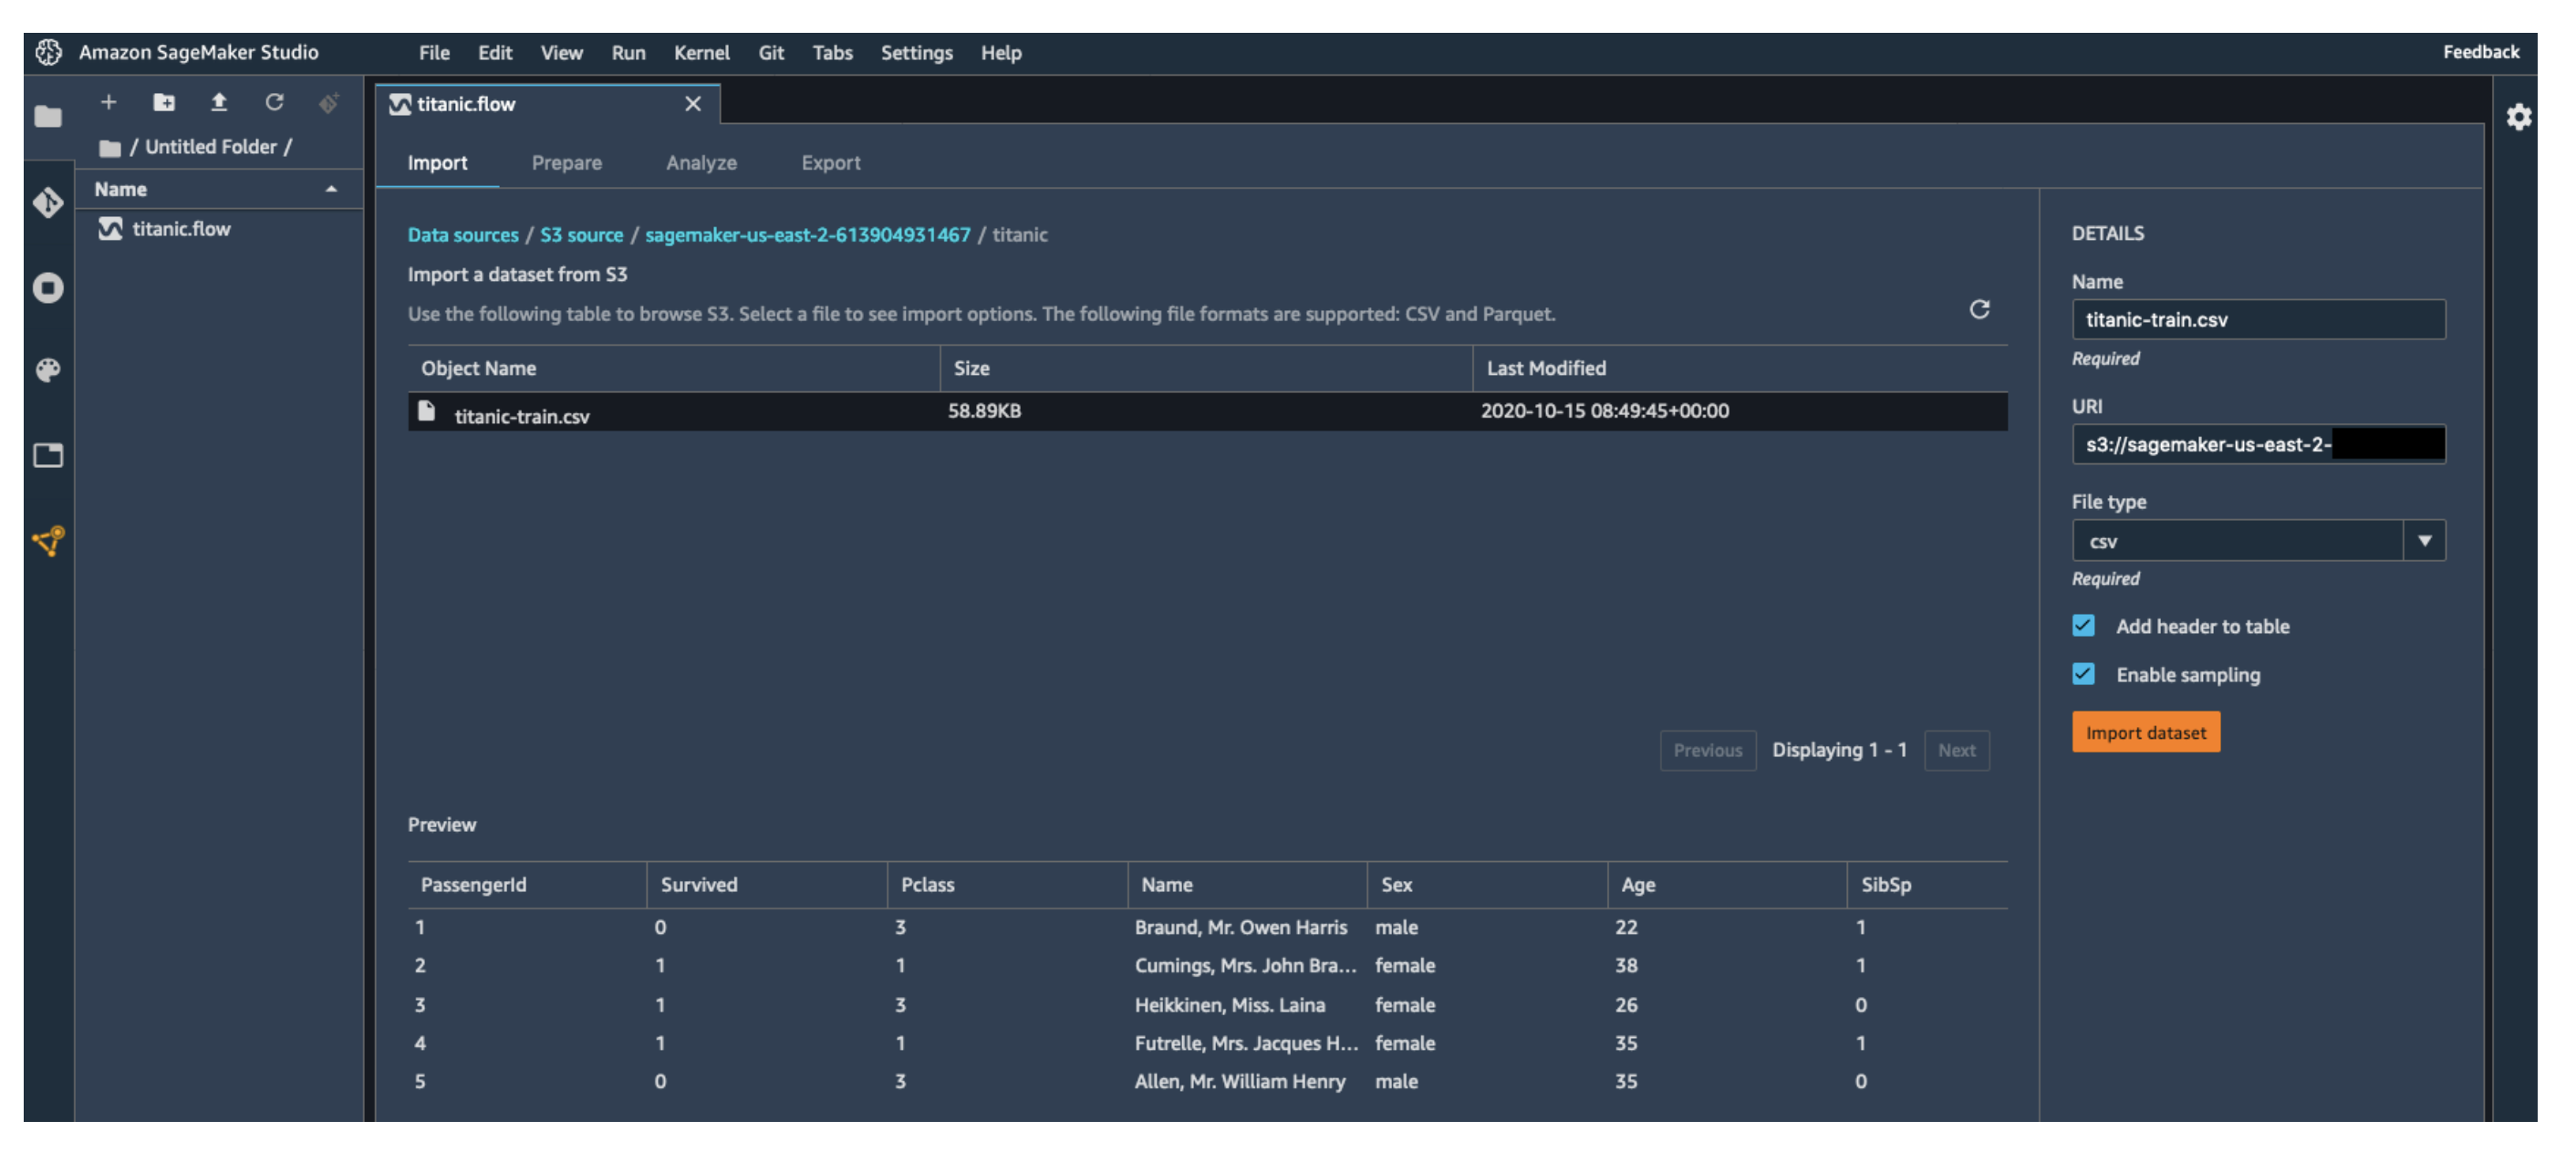Toggle Name column sort arrow in file browser
This screenshot has height=1173, width=2576.
[331, 189]
